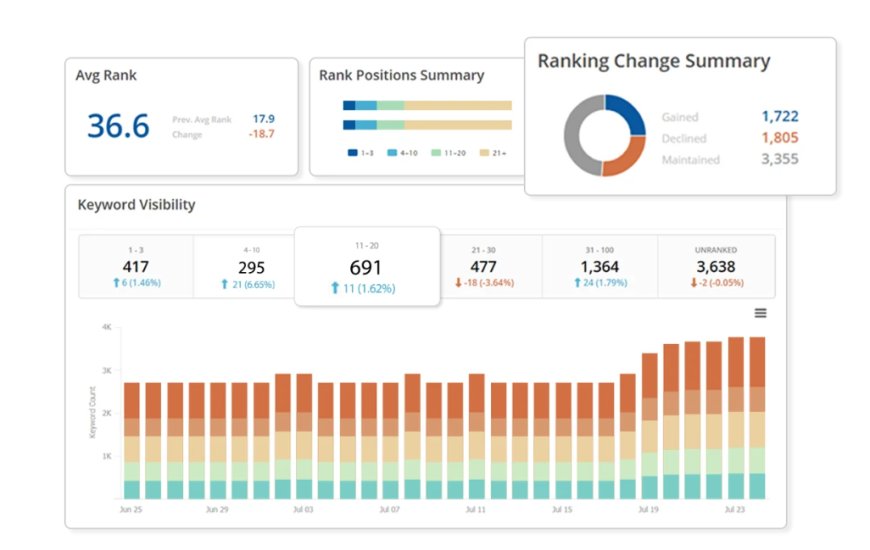Click the 11-20 legend color swatch
This screenshot has height=550, width=870.
437,153
